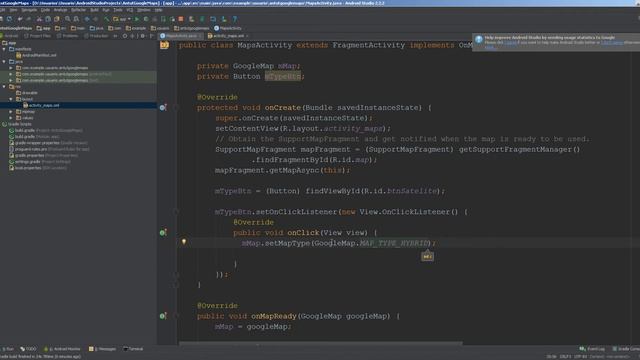Navigate Back with the left arrow icon
The image size is (640, 360).
coord(87,19)
